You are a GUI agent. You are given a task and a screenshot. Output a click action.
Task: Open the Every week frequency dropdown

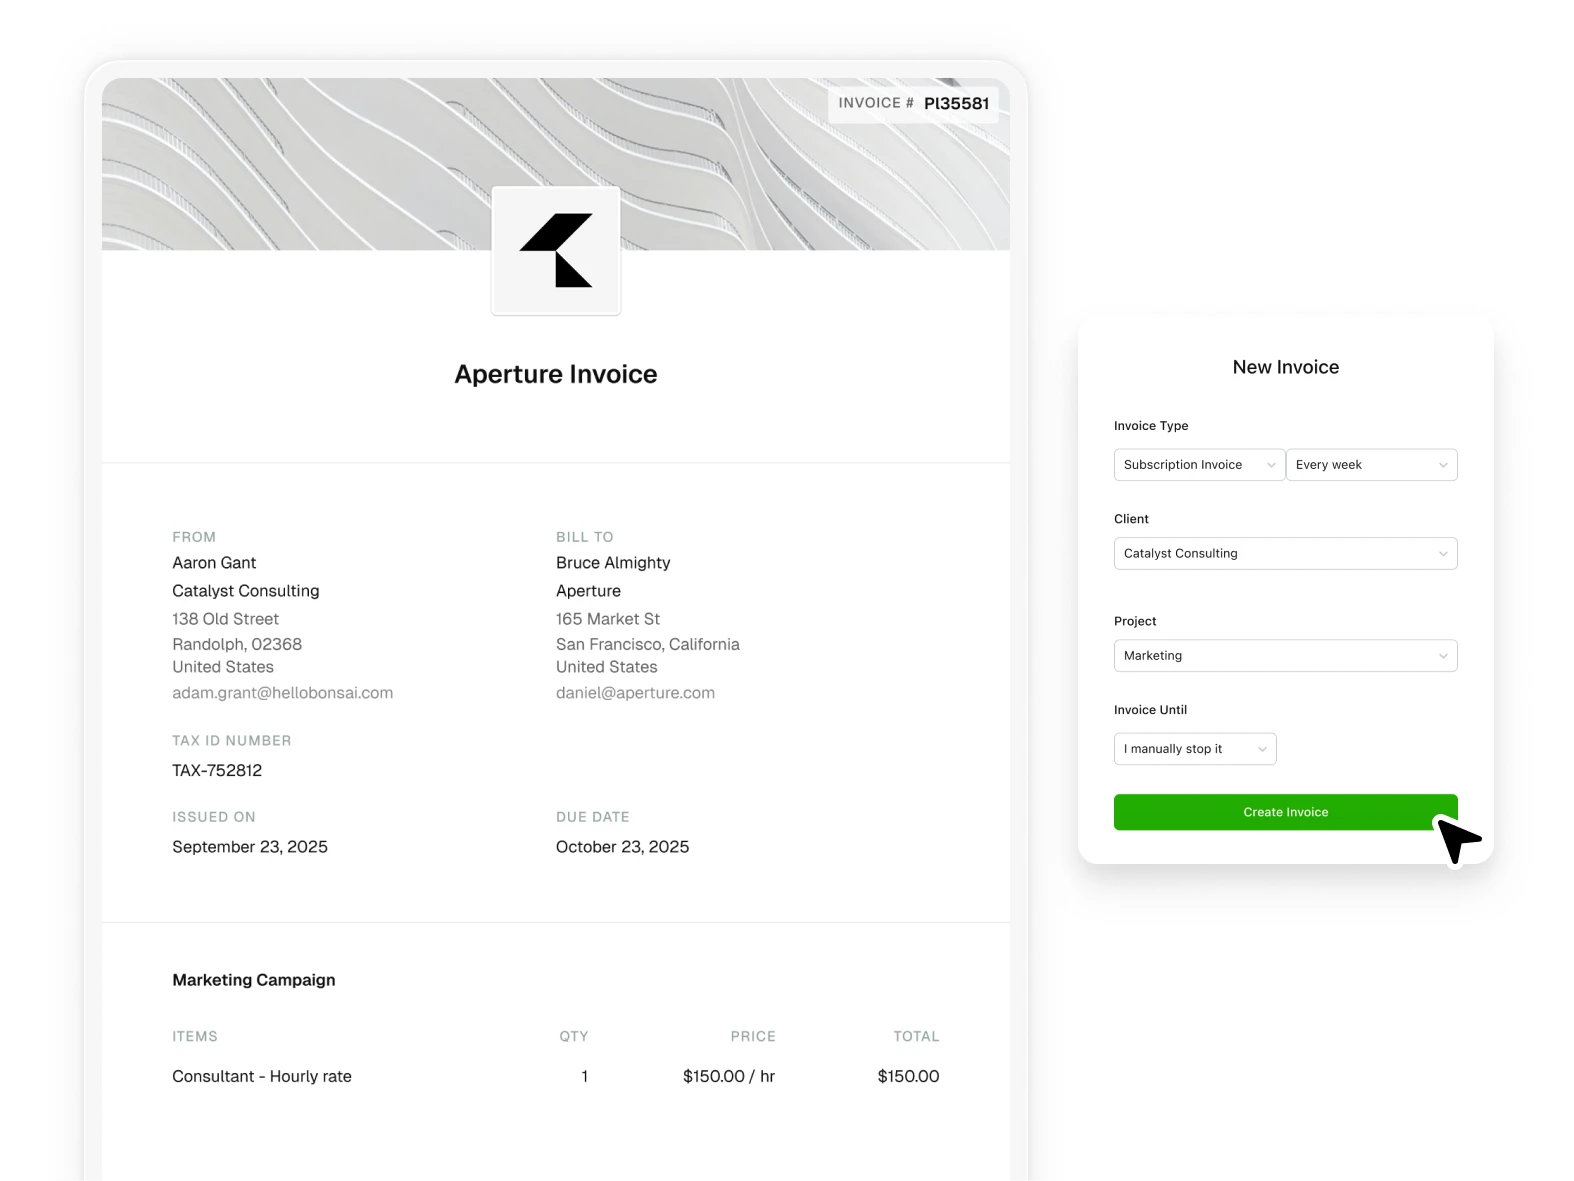[1371, 465]
